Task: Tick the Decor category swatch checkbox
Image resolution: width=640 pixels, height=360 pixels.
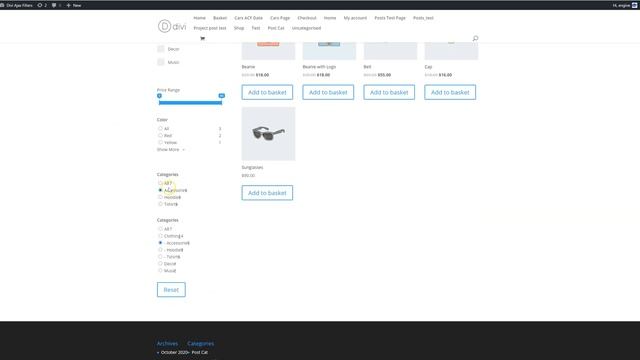Action: tap(161, 49)
